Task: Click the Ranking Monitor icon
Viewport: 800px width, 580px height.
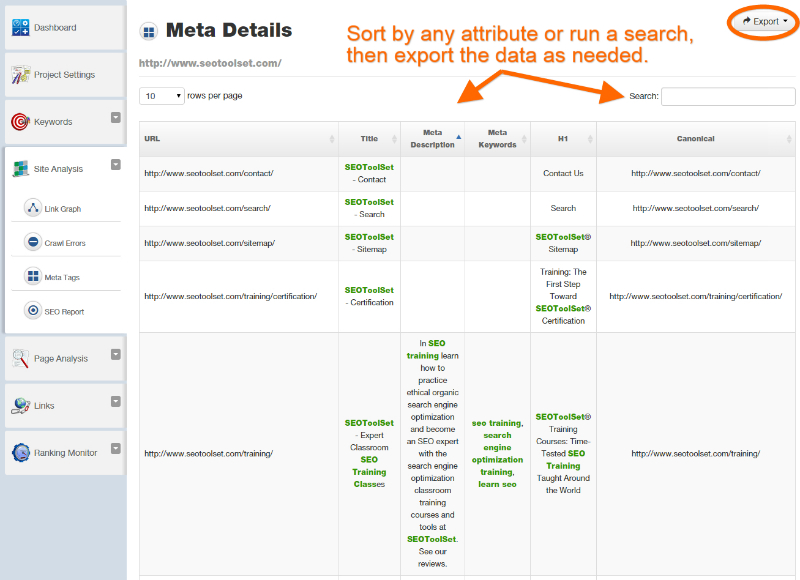Action: (x=20, y=452)
